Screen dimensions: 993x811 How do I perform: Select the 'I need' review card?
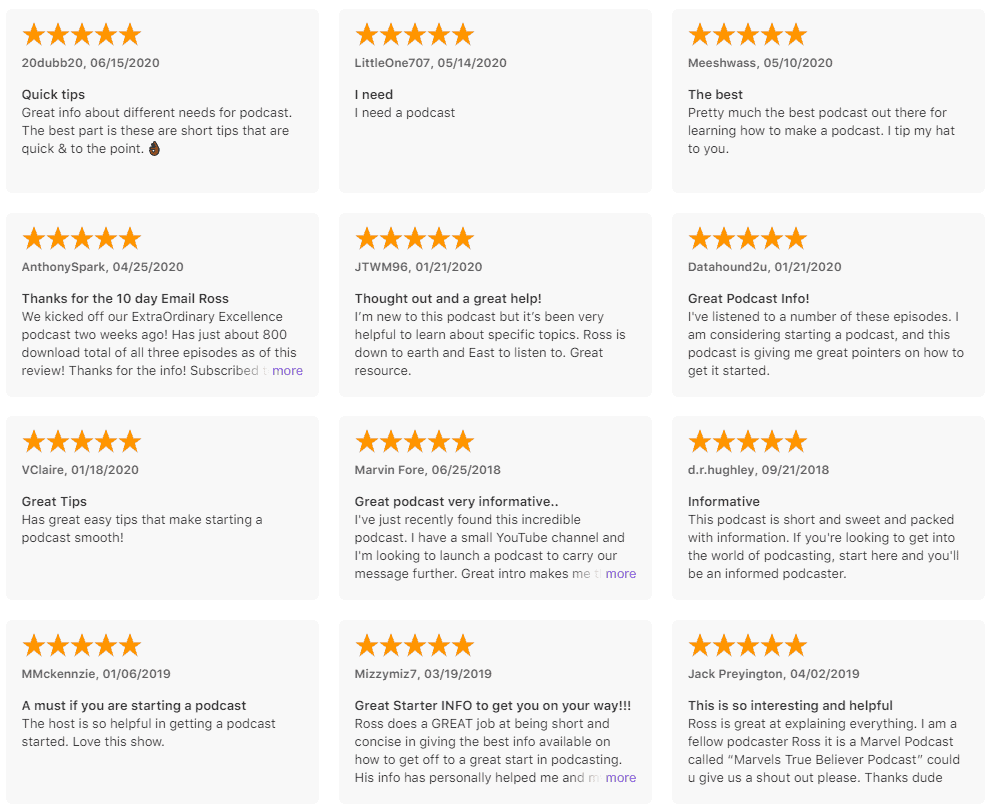495,101
